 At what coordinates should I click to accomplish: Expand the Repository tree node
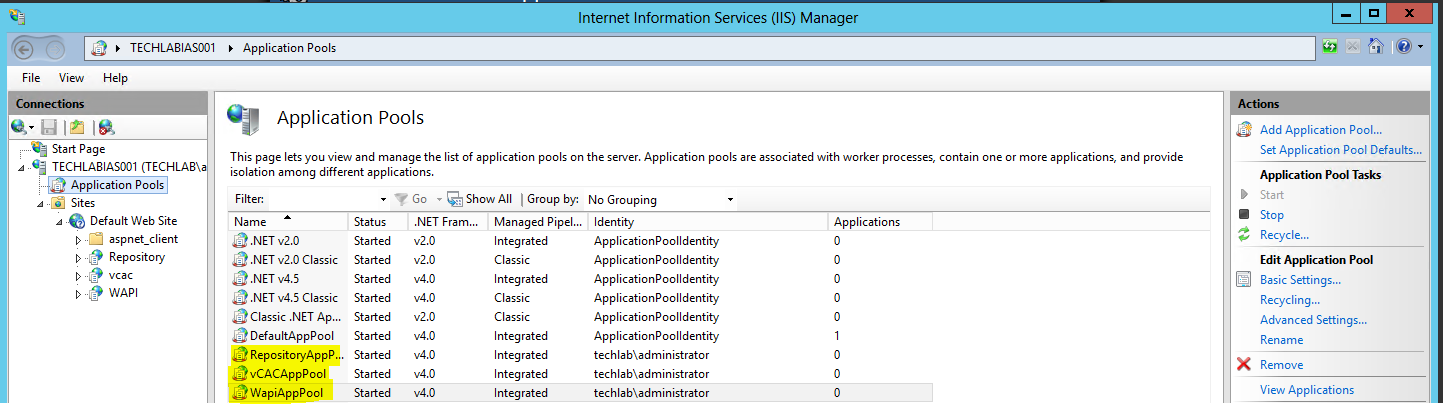(x=78, y=257)
